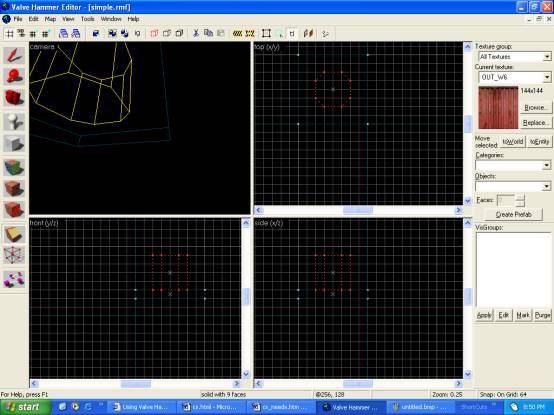Toggle 3D grid icon in toolbar
This screenshot has width=554, height=415.
click(22, 34)
